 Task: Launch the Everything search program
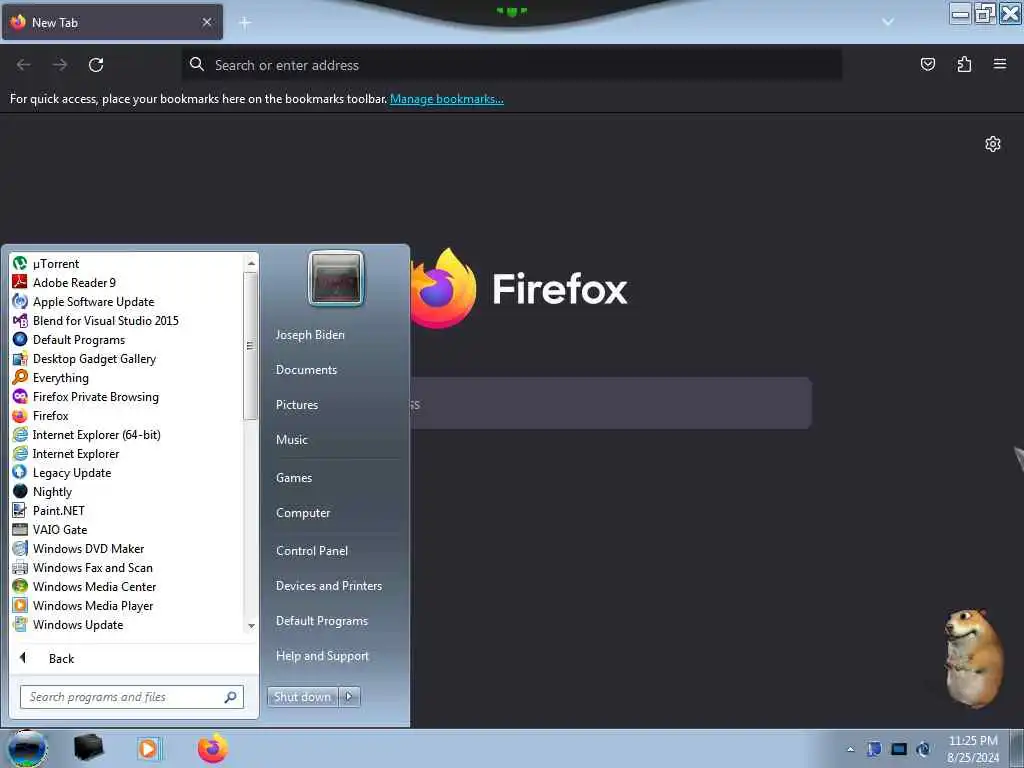pyautogui.click(x=126, y=377)
